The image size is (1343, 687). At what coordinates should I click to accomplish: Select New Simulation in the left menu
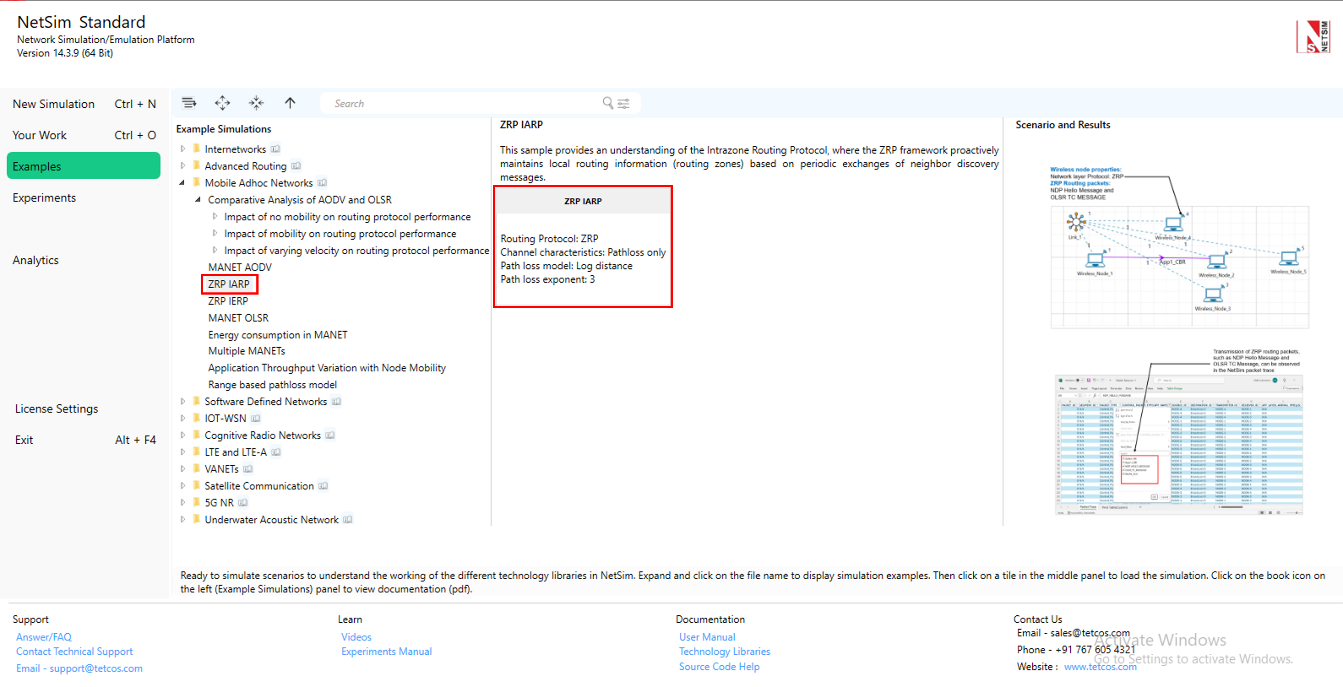54,104
